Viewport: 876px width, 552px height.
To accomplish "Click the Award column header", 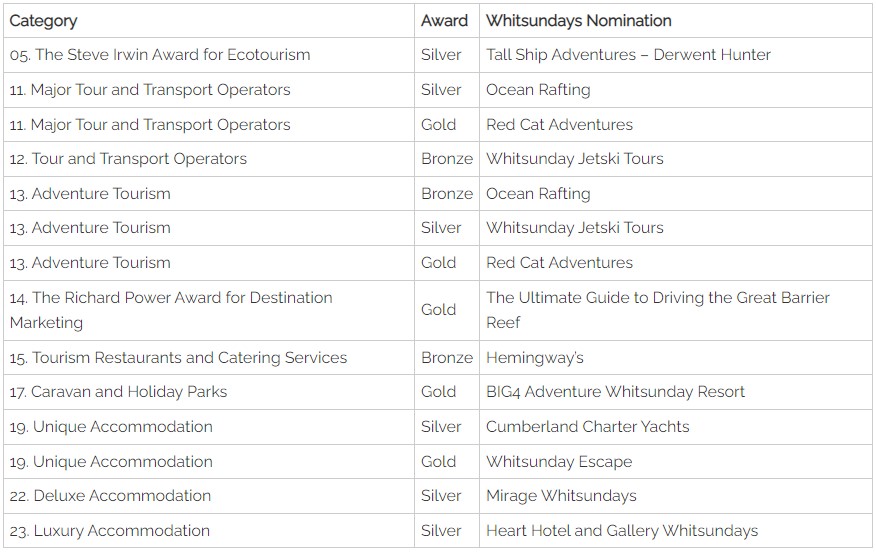I will (x=444, y=21).
